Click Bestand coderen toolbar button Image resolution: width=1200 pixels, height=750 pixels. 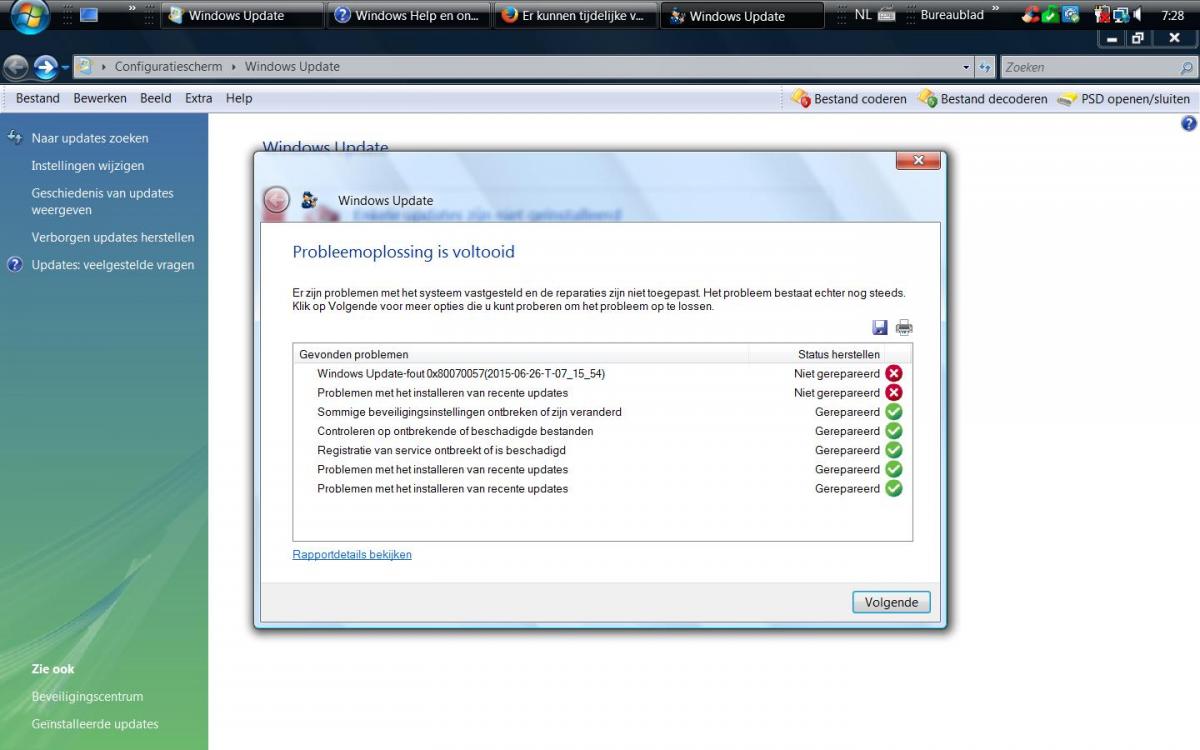(849, 99)
